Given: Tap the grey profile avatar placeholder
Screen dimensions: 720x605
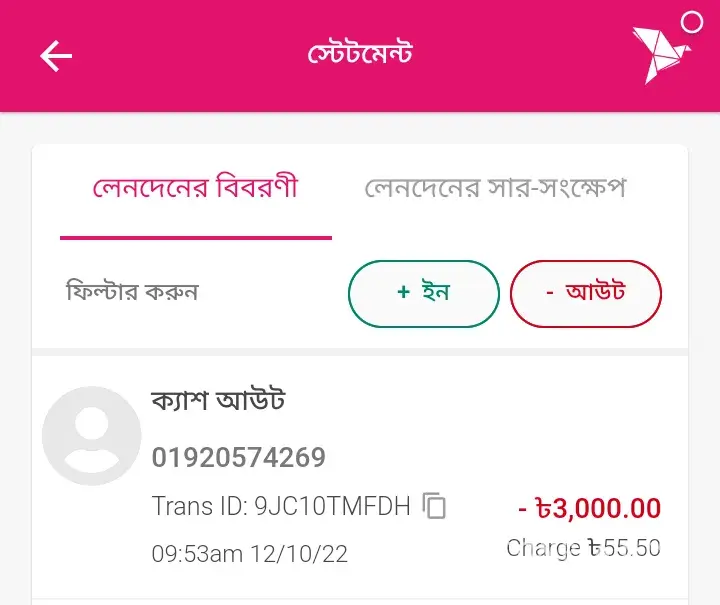Looking at the screenshot, I should [x=92, y=436].
